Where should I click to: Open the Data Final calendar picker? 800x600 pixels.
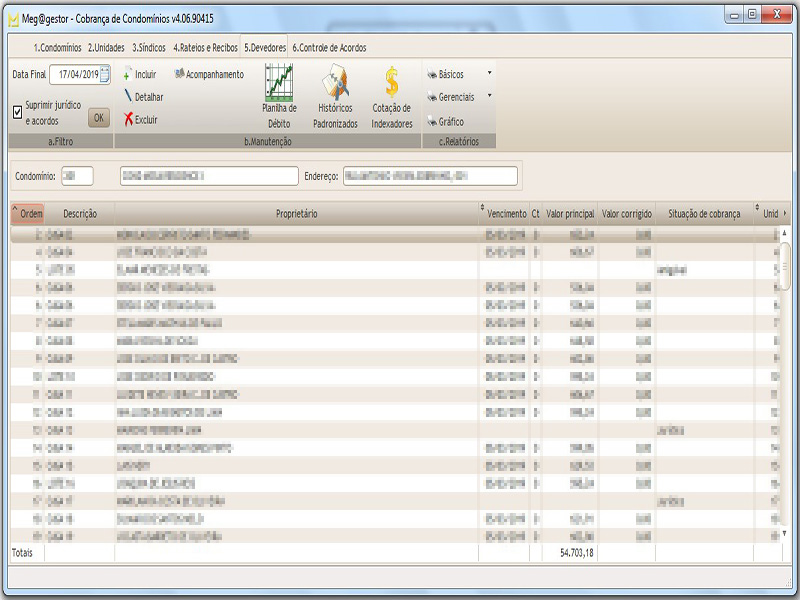pos(104,74)
